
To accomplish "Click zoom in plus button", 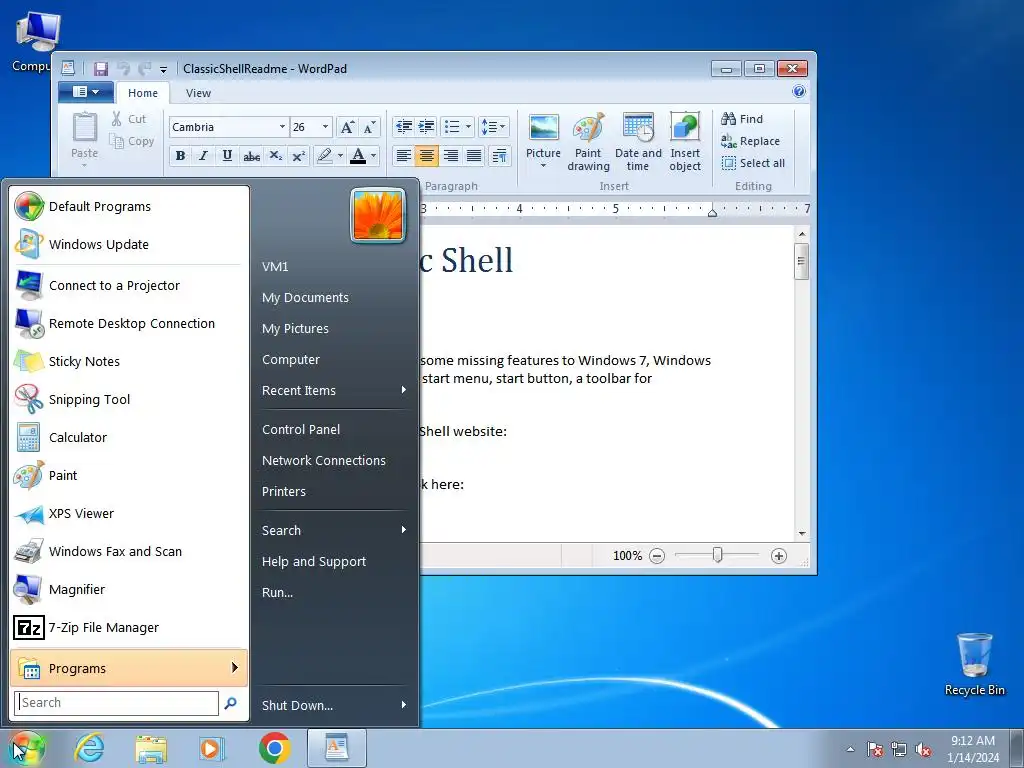I will pyautogui.click(x=778, y=556).
